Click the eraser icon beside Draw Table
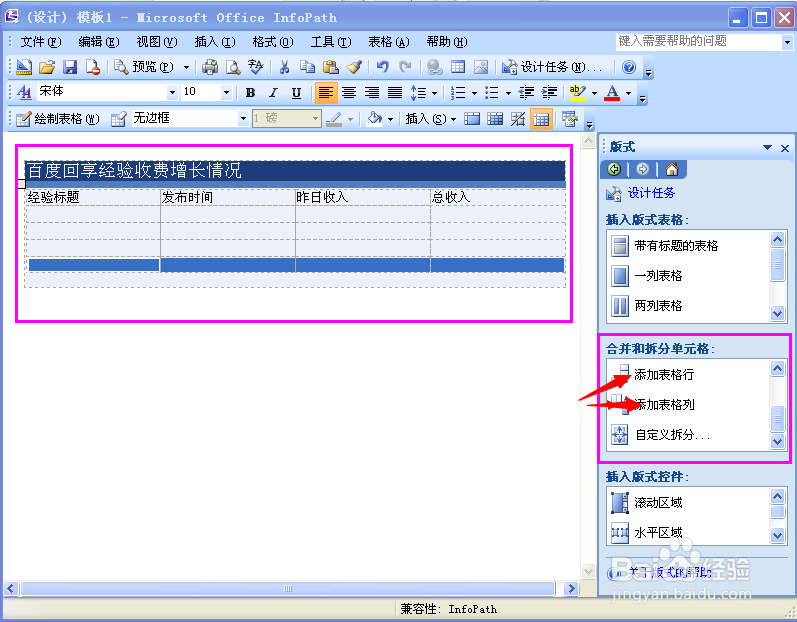This screenshot has width=797, height=622. pos(118,119)
